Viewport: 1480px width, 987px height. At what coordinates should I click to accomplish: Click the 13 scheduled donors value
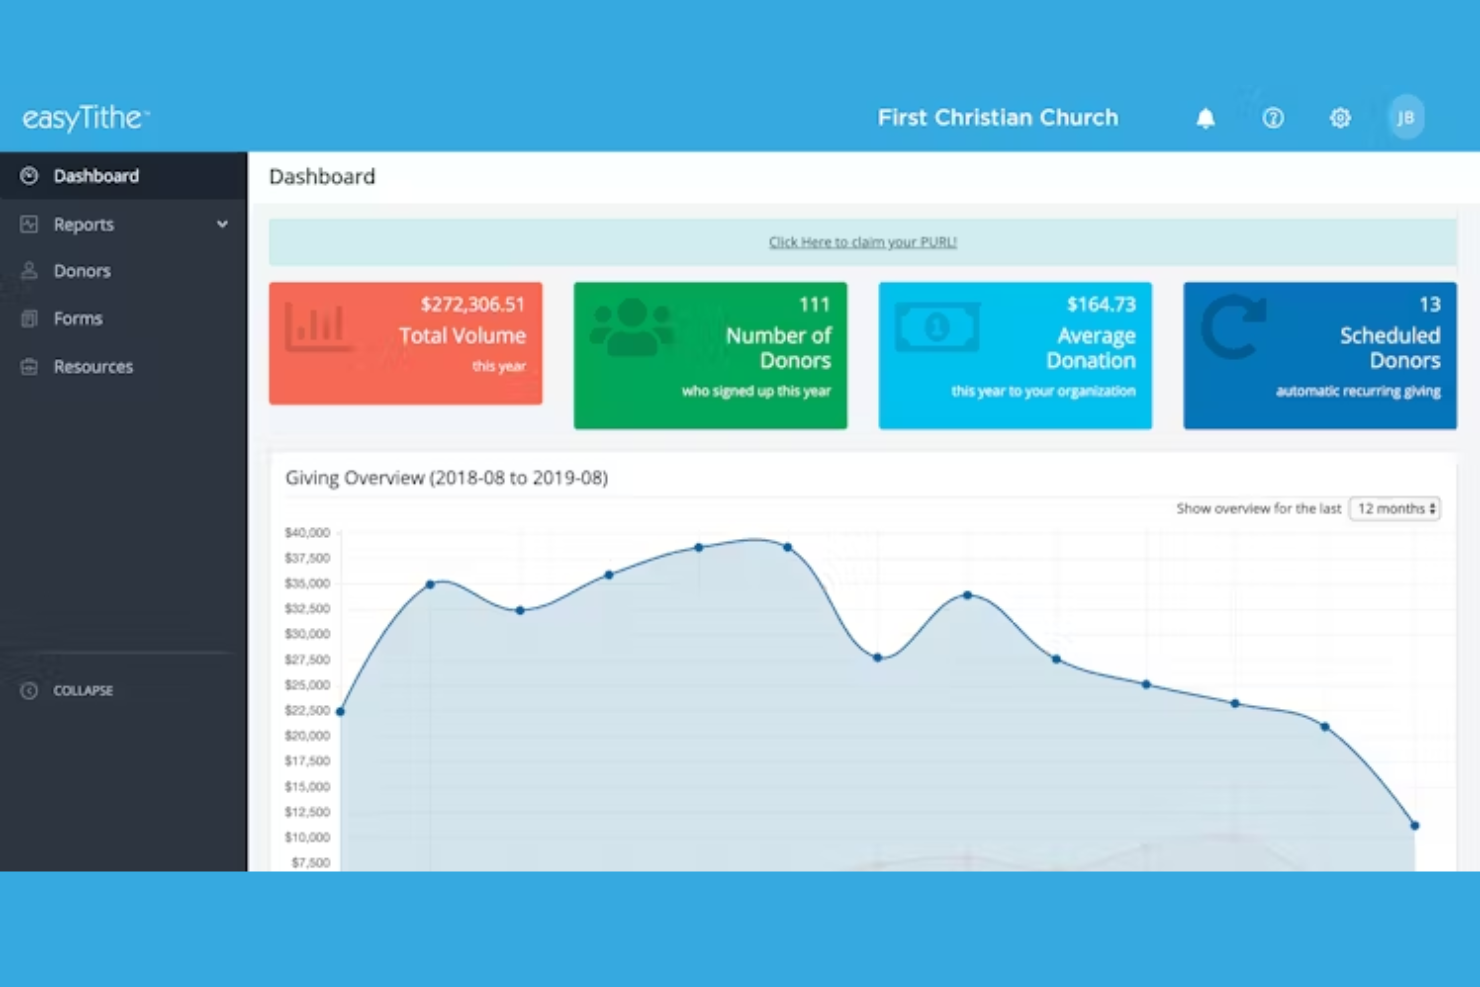pos(1430,304)
